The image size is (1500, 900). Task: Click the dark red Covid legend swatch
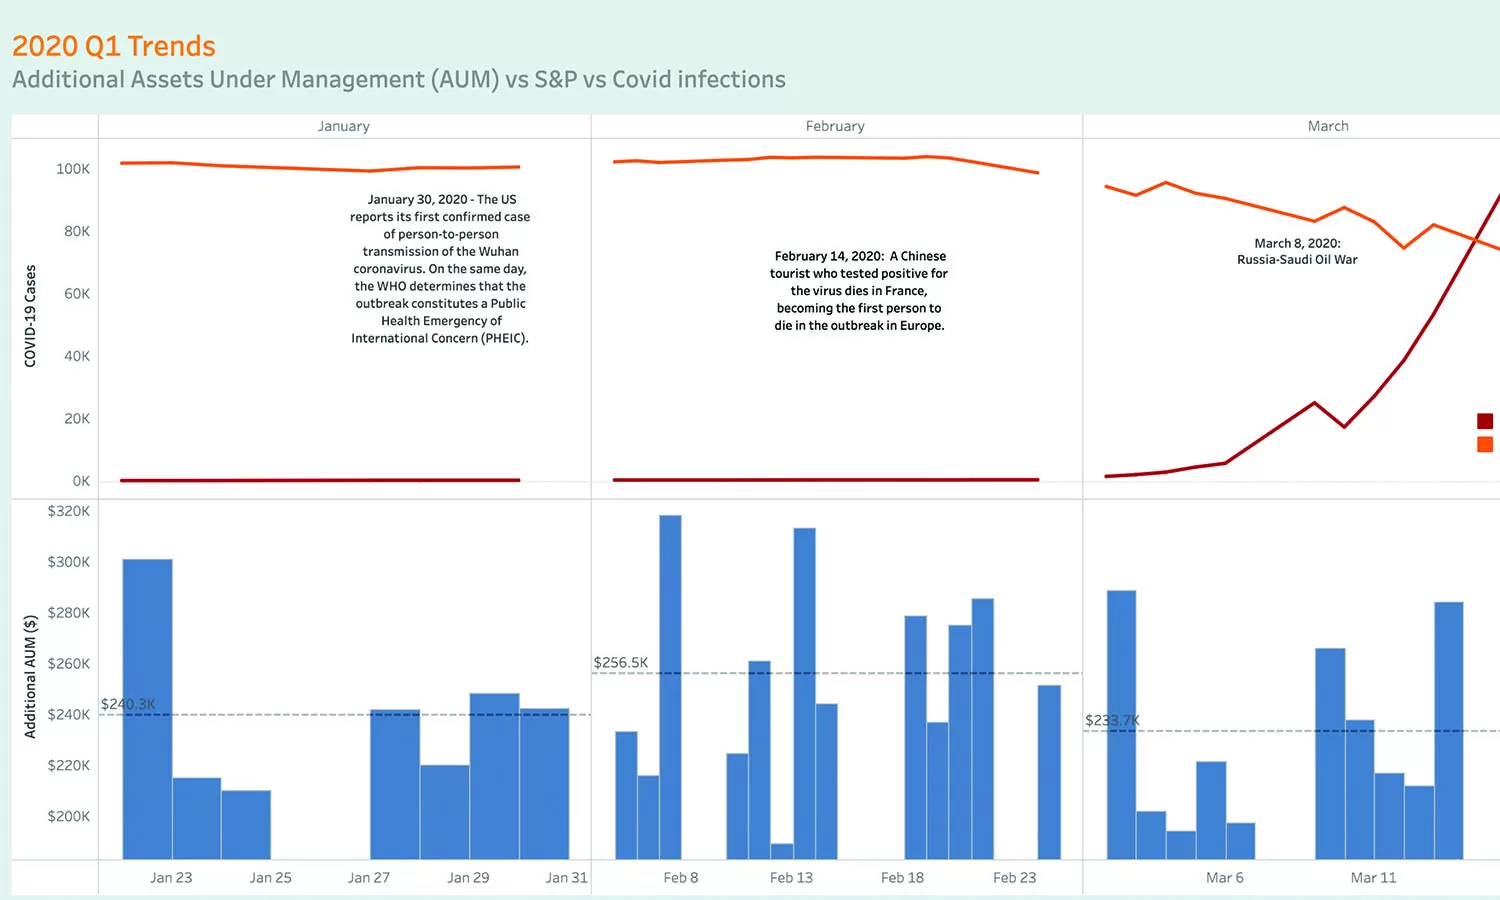click(x=1485, y=421)
